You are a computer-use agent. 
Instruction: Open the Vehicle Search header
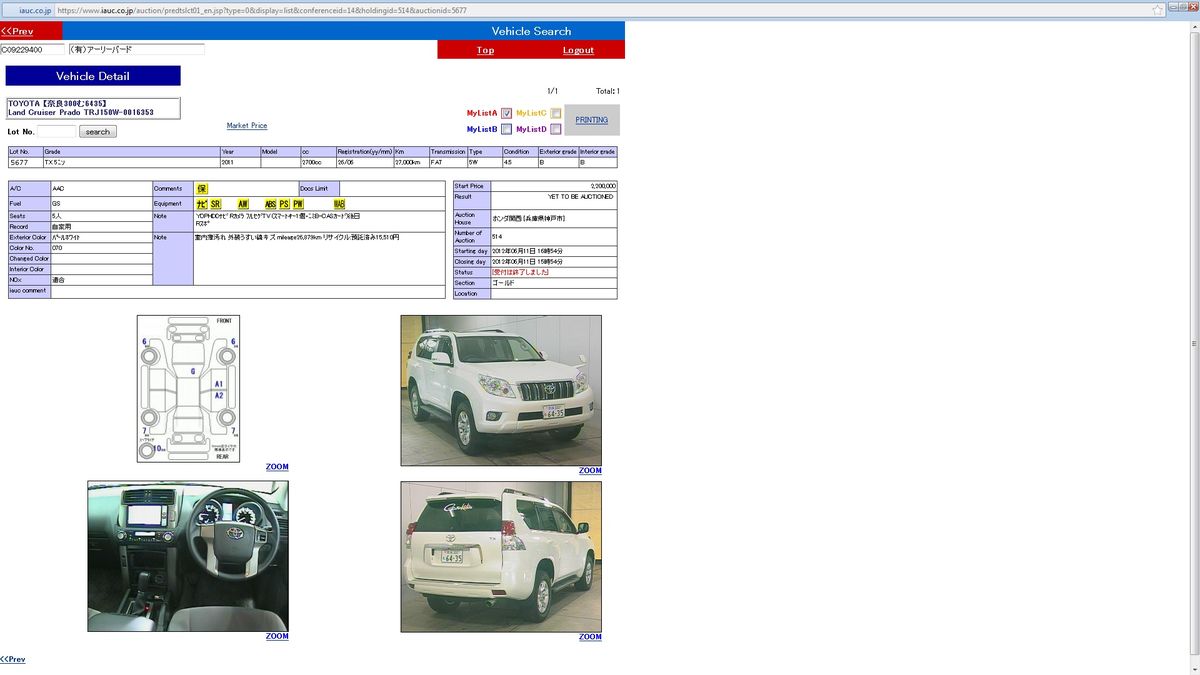click(531, 31)
